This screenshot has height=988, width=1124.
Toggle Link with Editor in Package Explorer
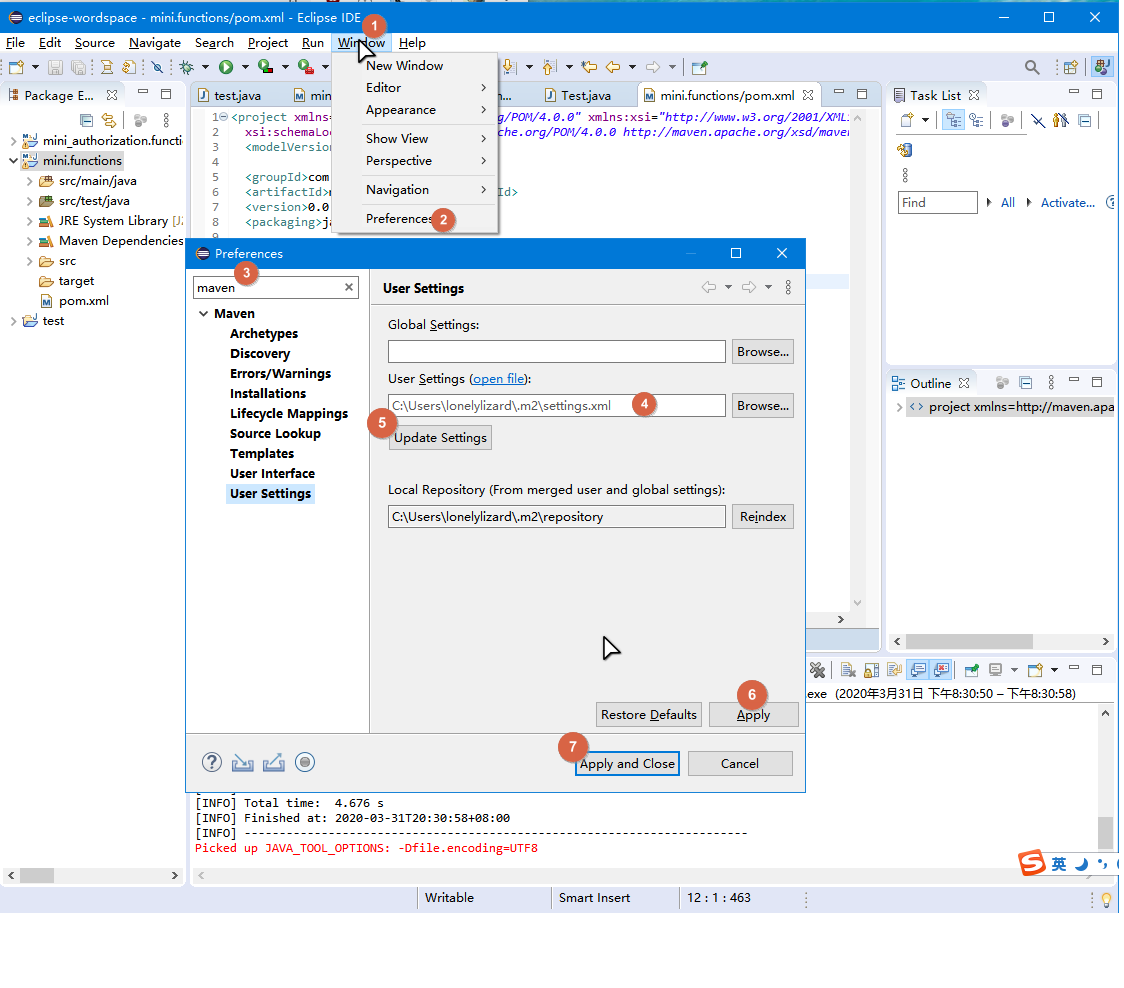click(109, 120)
